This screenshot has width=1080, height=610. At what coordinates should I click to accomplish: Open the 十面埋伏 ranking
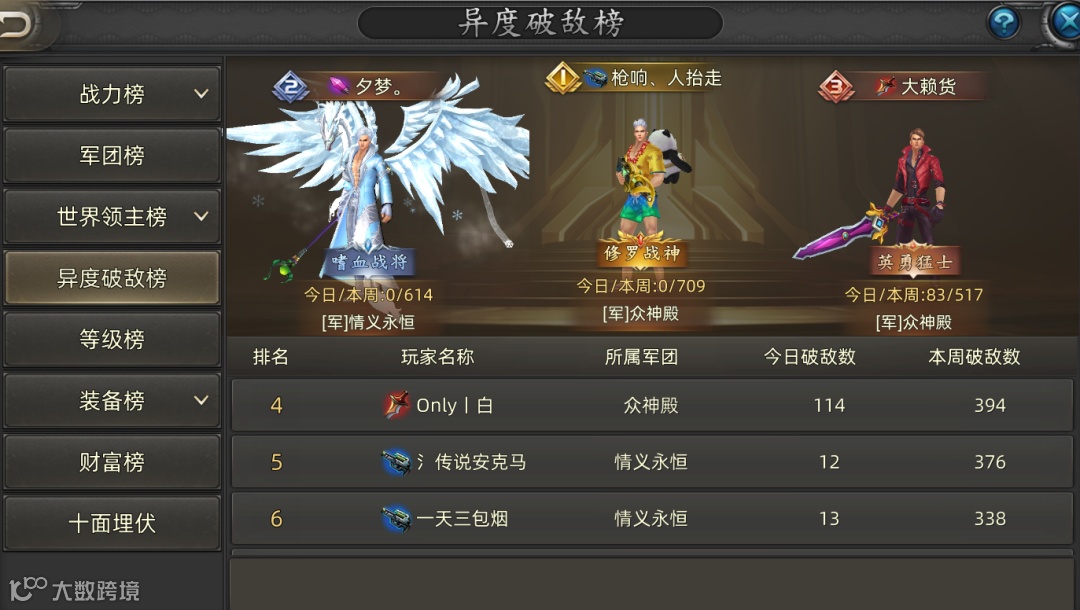112,523
